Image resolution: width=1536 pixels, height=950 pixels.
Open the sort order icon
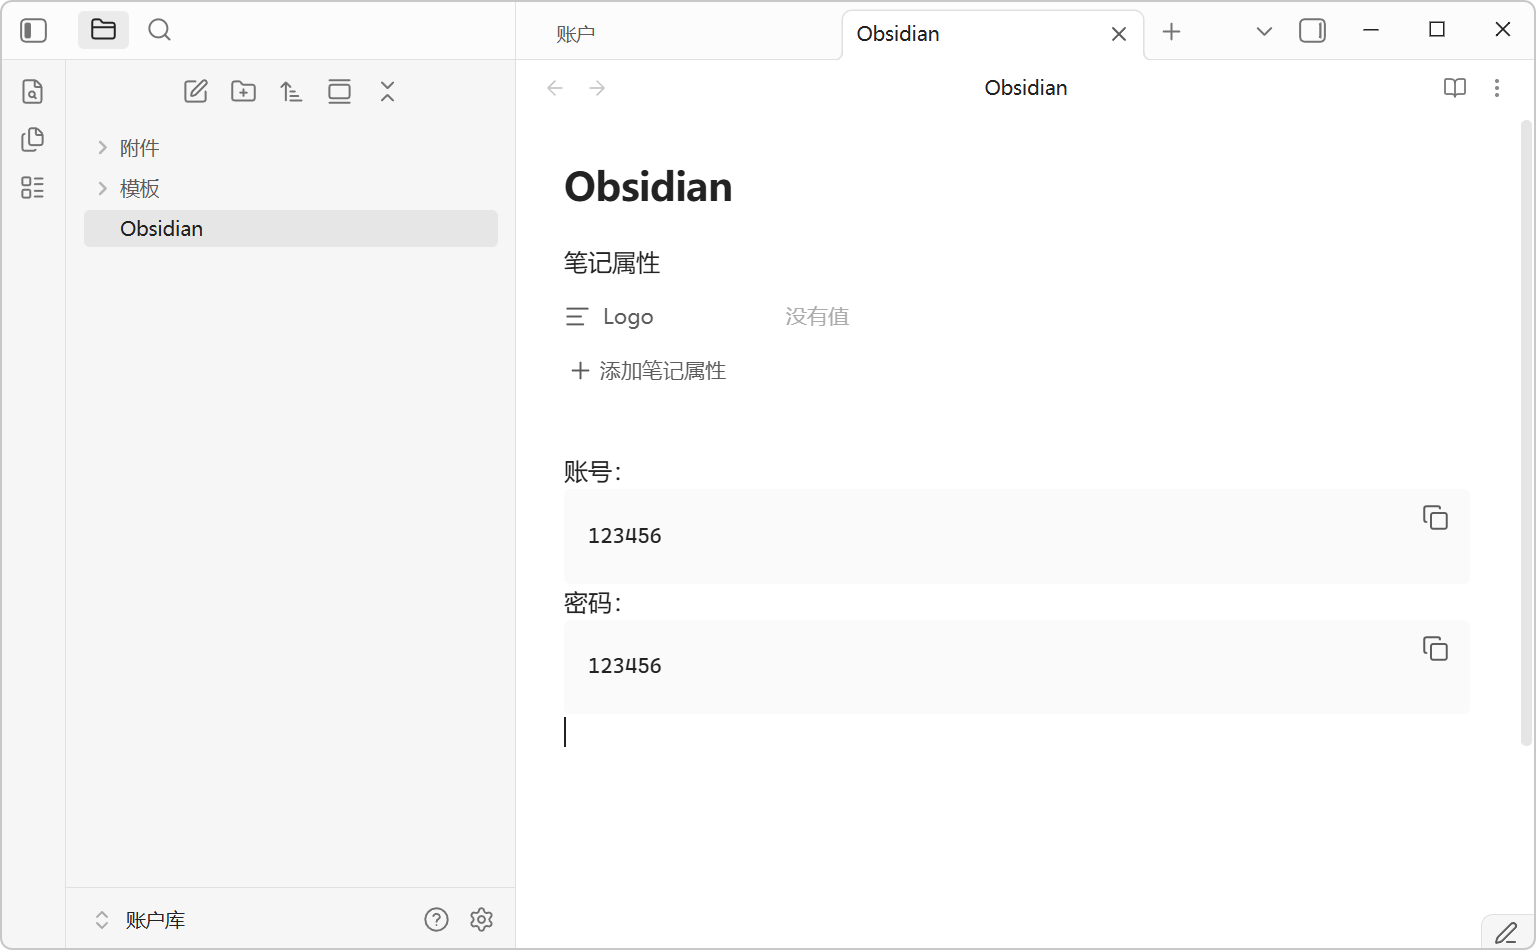pos(291,92)
